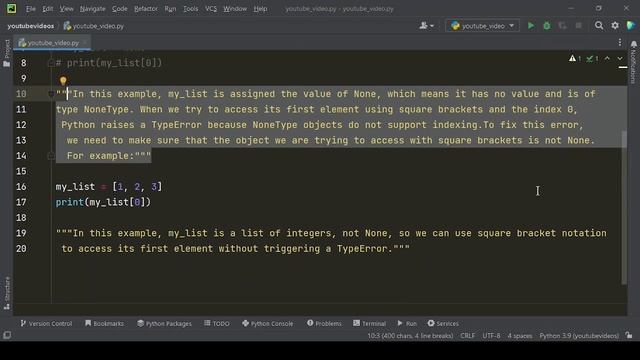Image resolution: width=640 pixels, height=360 pixels.
Task: Start debugging with the bug icon
Action: coord(547,26)
